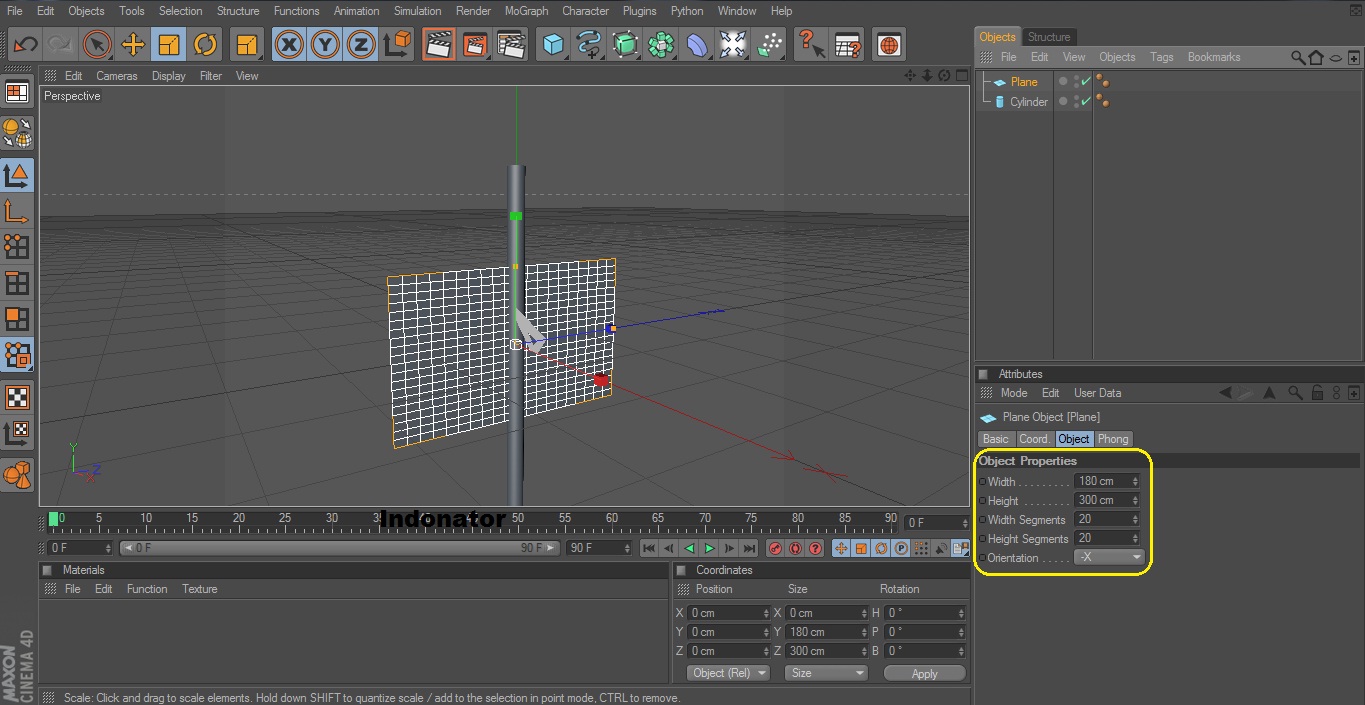Toggle parameter (P) keyframe recording button
Screen dimensions: 1365x705
[x=901, y=548]
